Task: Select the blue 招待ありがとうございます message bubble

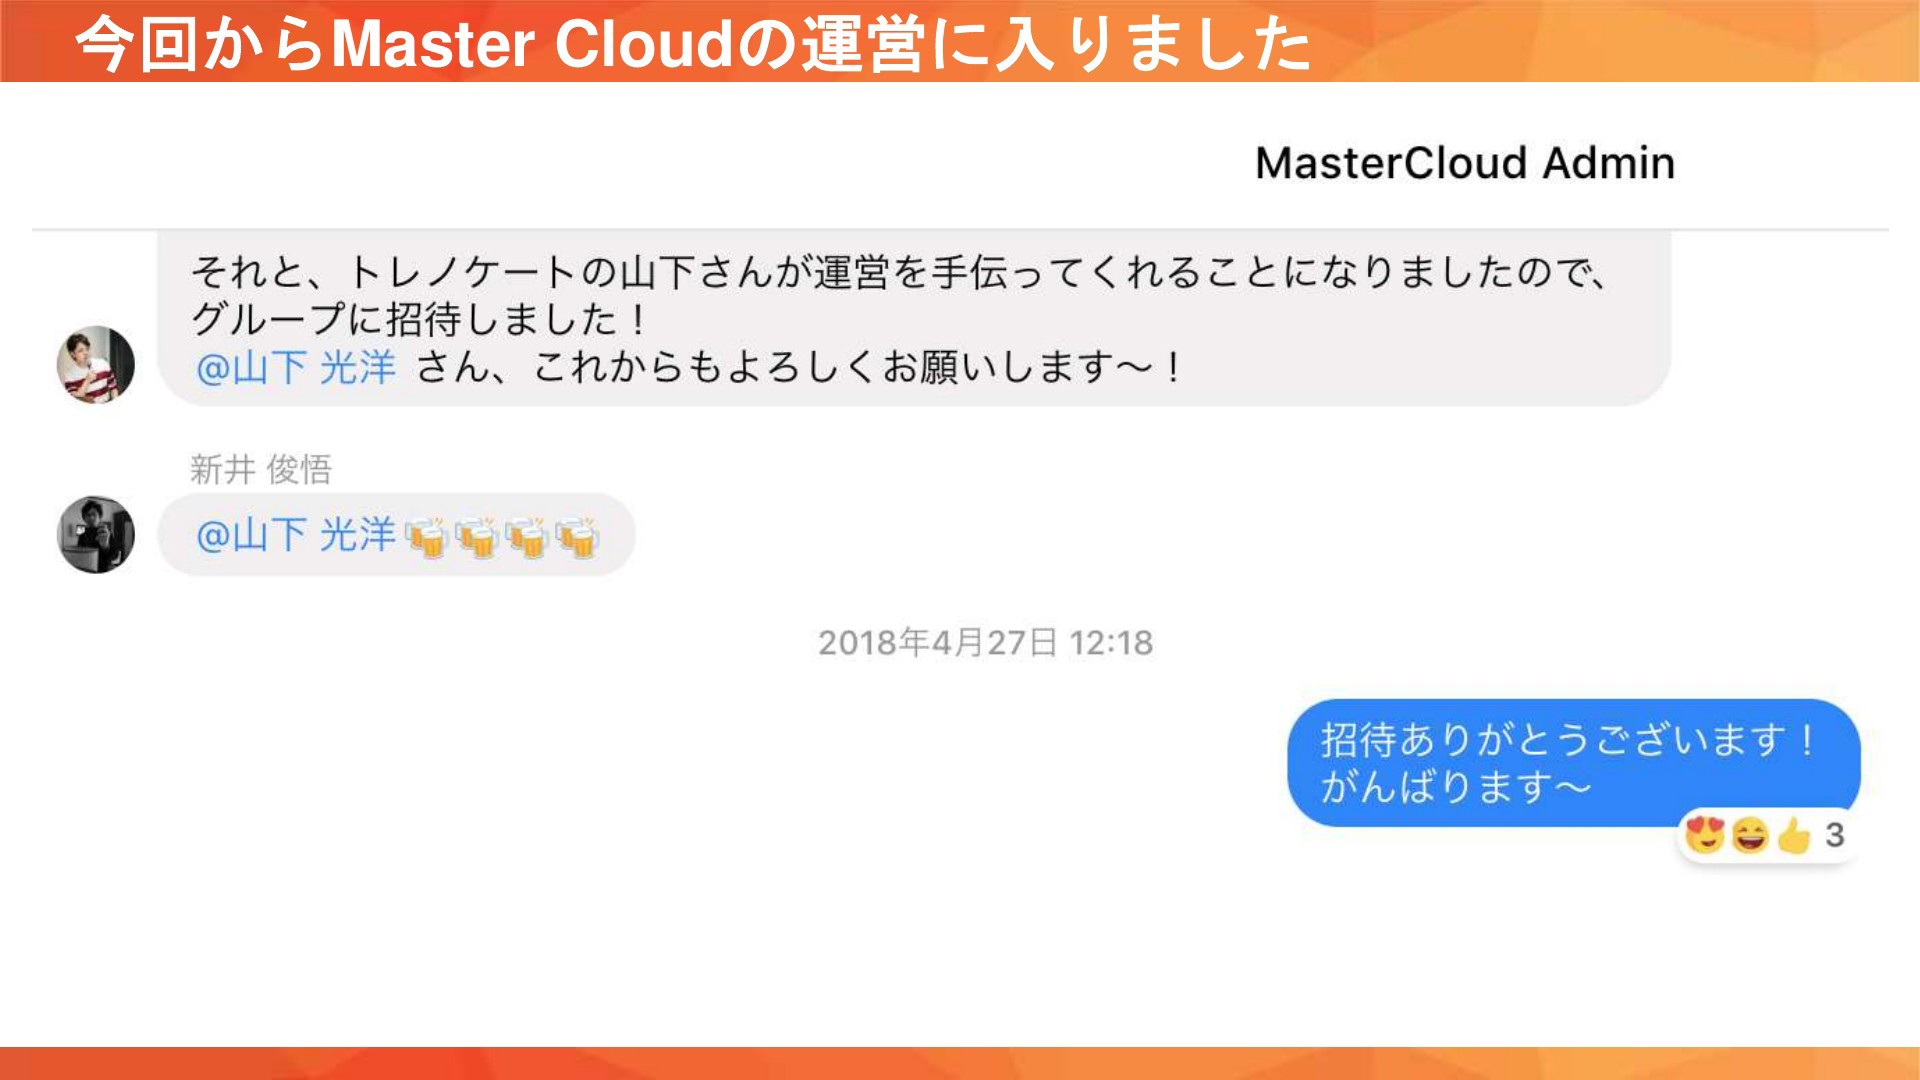Action: 1573,763
